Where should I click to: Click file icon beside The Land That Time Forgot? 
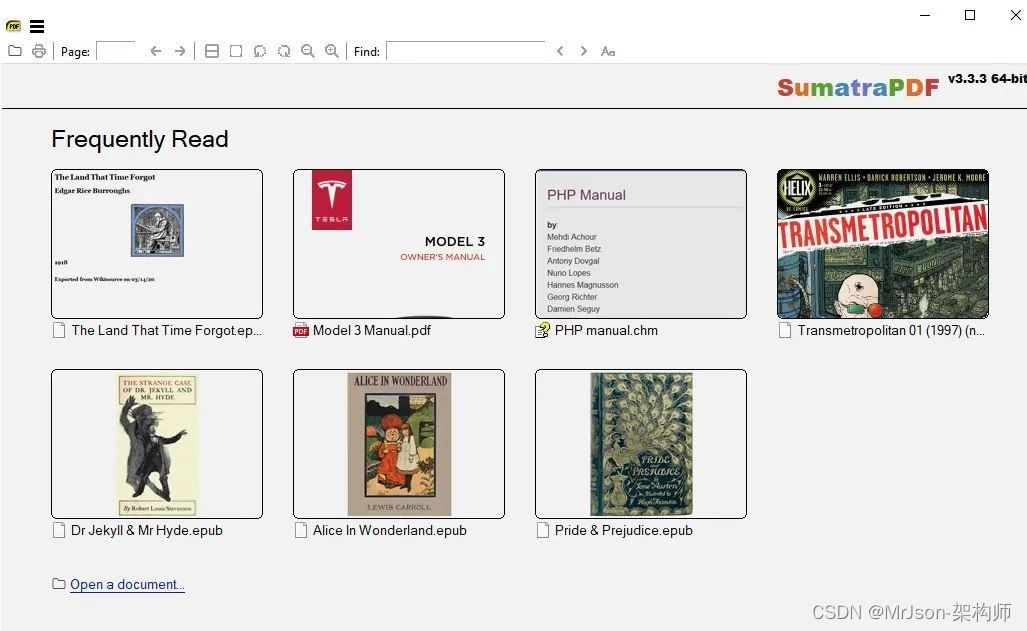[x=59, y=330]
